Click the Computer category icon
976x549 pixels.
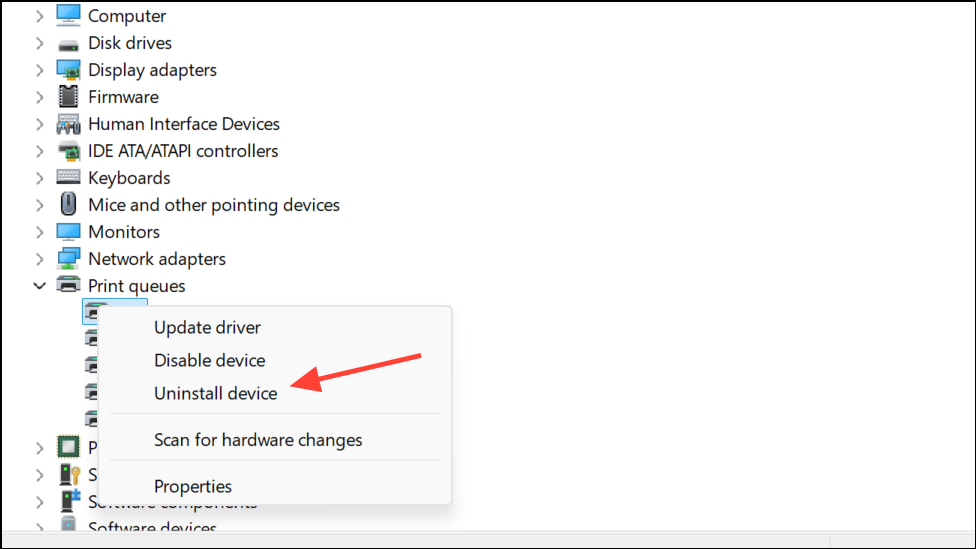click(x=68, y=16)
